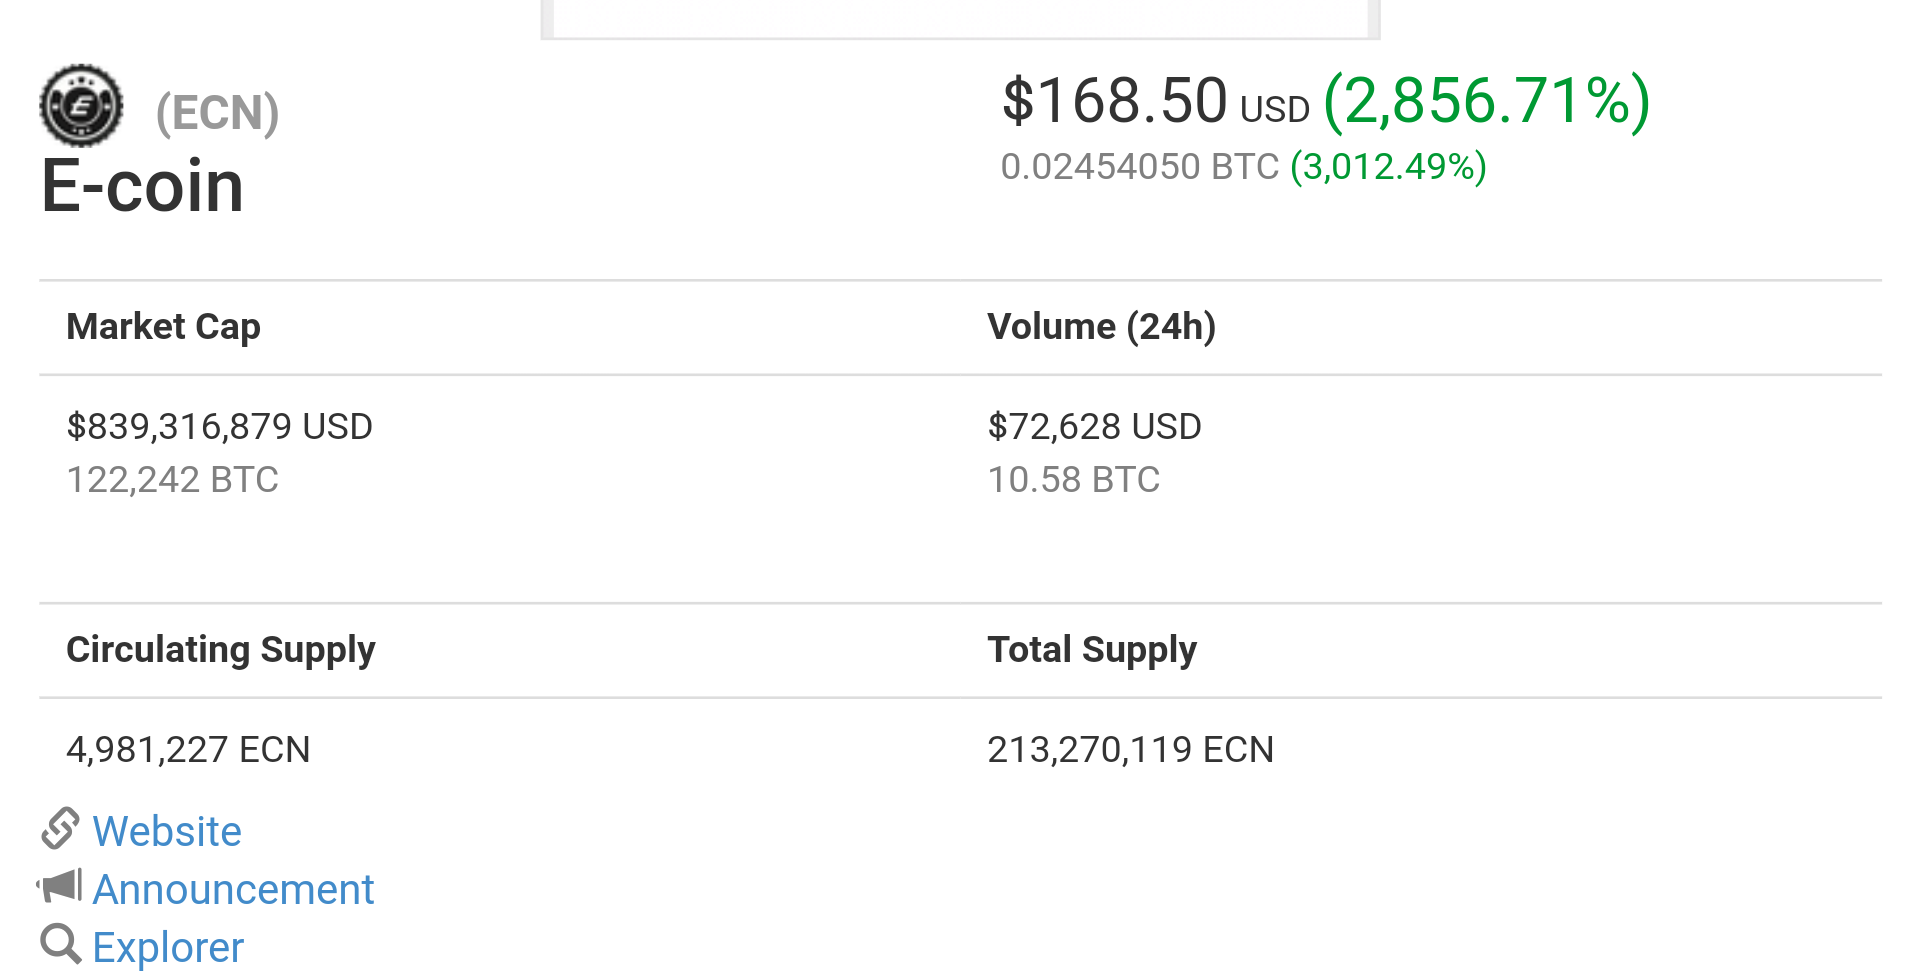Click the 4,981,227 ECN circulating supply value
Screen dimensions: 1920x980
point(188,750)
